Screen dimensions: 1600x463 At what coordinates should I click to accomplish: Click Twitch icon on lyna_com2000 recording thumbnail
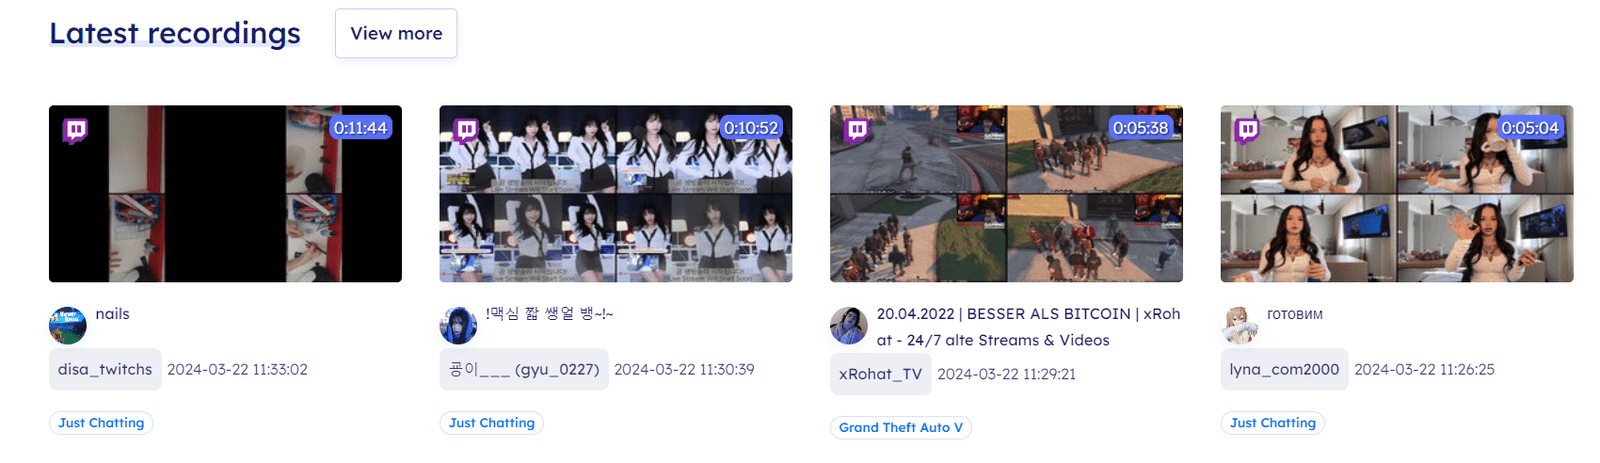click(1247, 130)
